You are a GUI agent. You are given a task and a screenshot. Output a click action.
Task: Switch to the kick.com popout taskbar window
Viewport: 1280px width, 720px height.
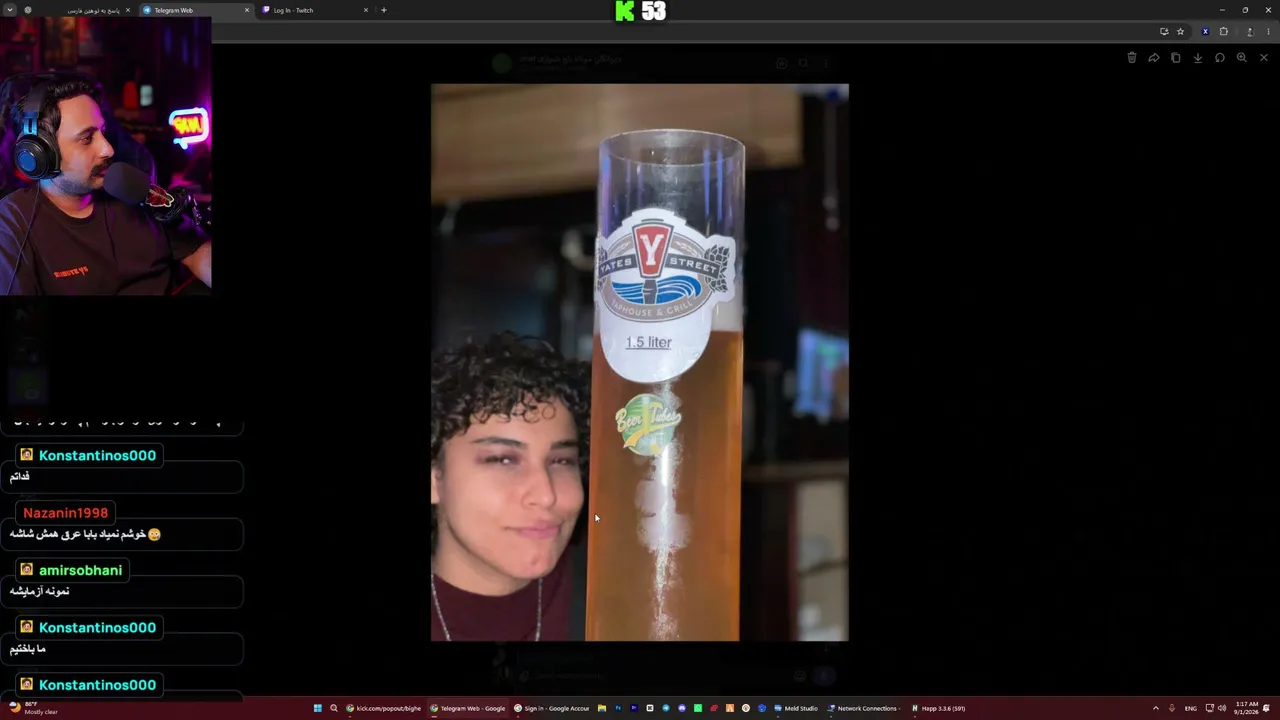point(385,708)
